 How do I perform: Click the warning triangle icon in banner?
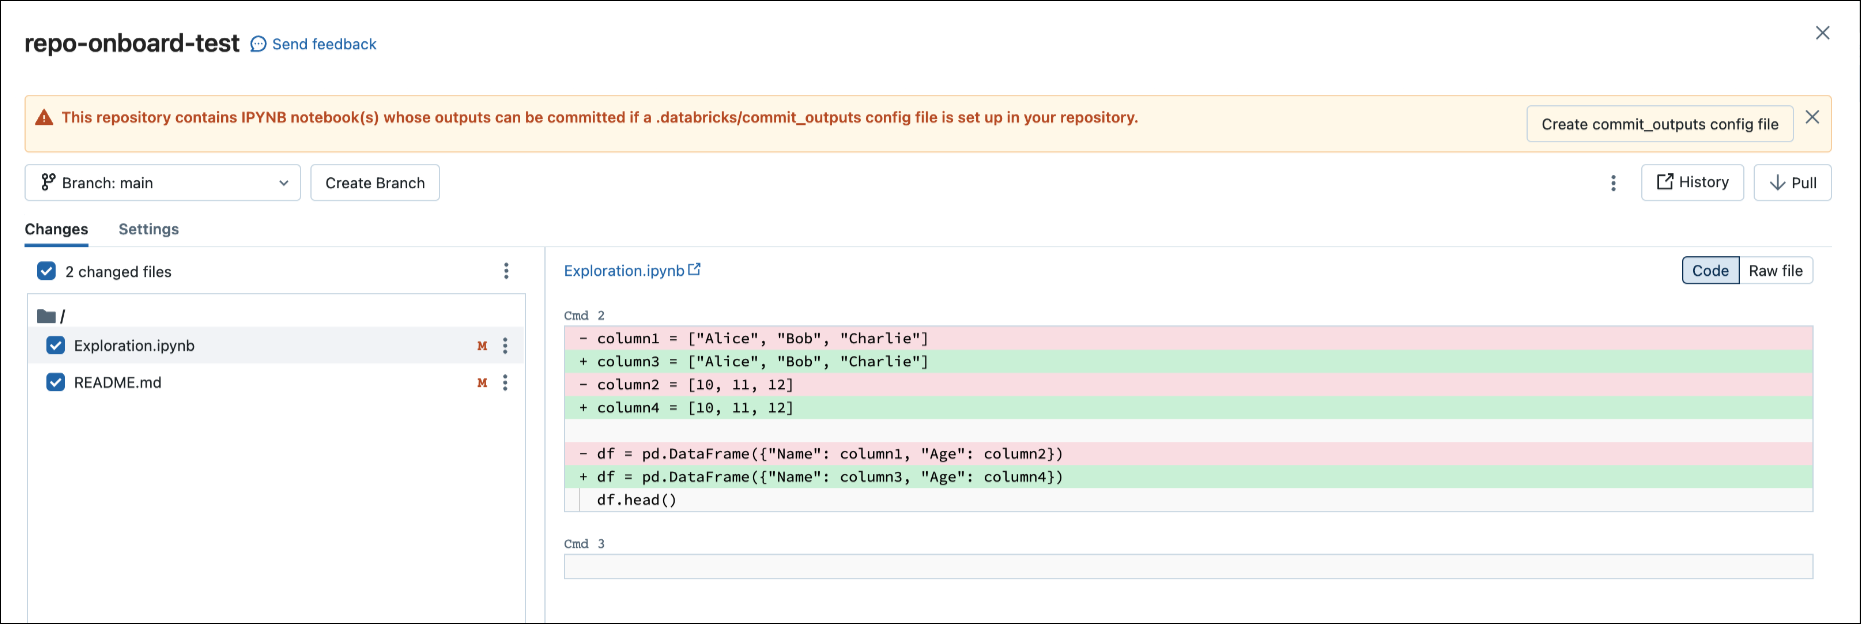click(44, 118)
